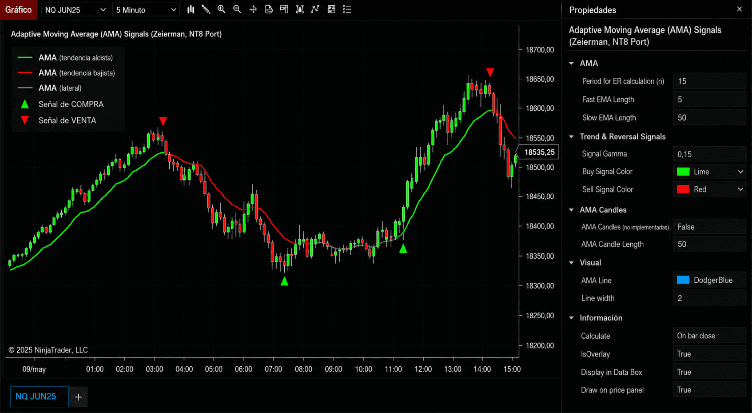Collapse the Visual section
752x413 pixels.
click(x=572, y=262)
